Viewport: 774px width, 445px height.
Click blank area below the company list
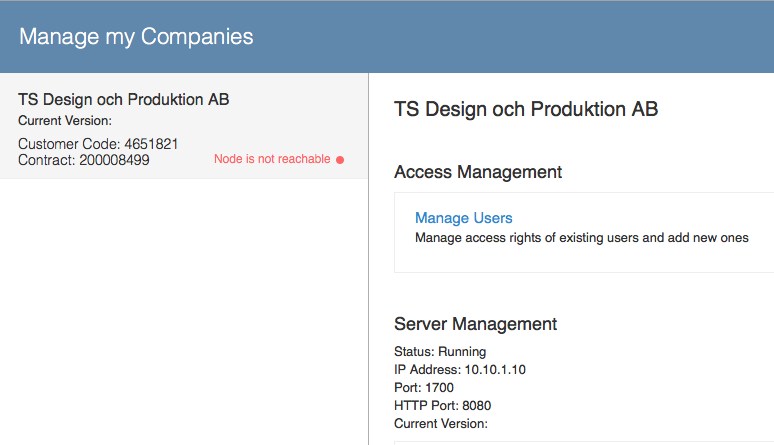[x=184, y=311]
